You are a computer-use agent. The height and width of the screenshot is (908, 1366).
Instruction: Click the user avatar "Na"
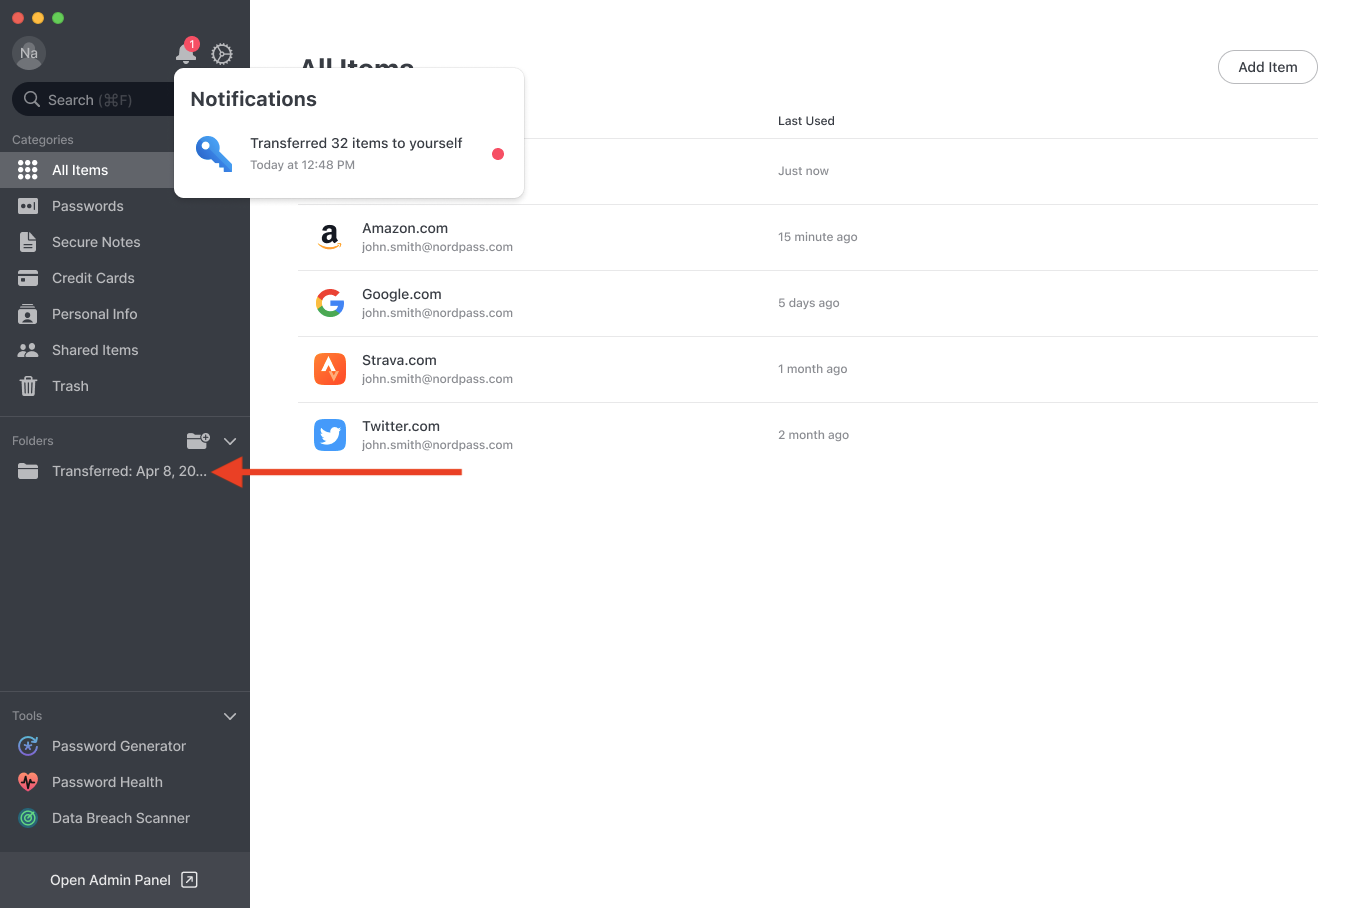point(29,53)
